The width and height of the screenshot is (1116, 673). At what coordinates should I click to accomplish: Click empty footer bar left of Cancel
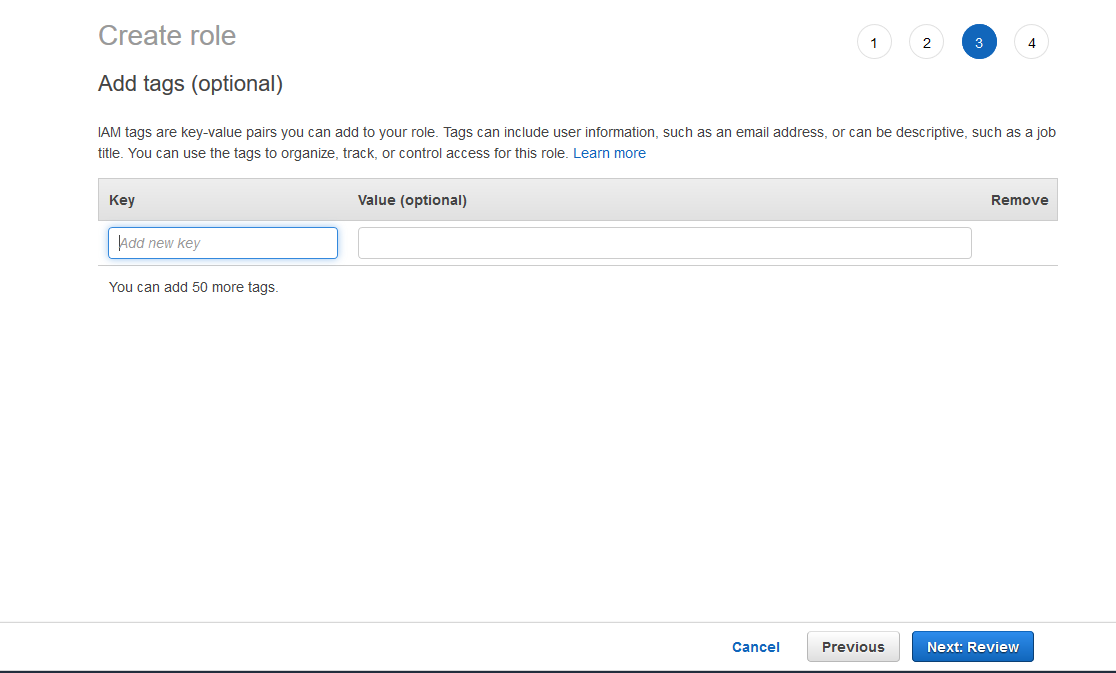pos(350,647)
